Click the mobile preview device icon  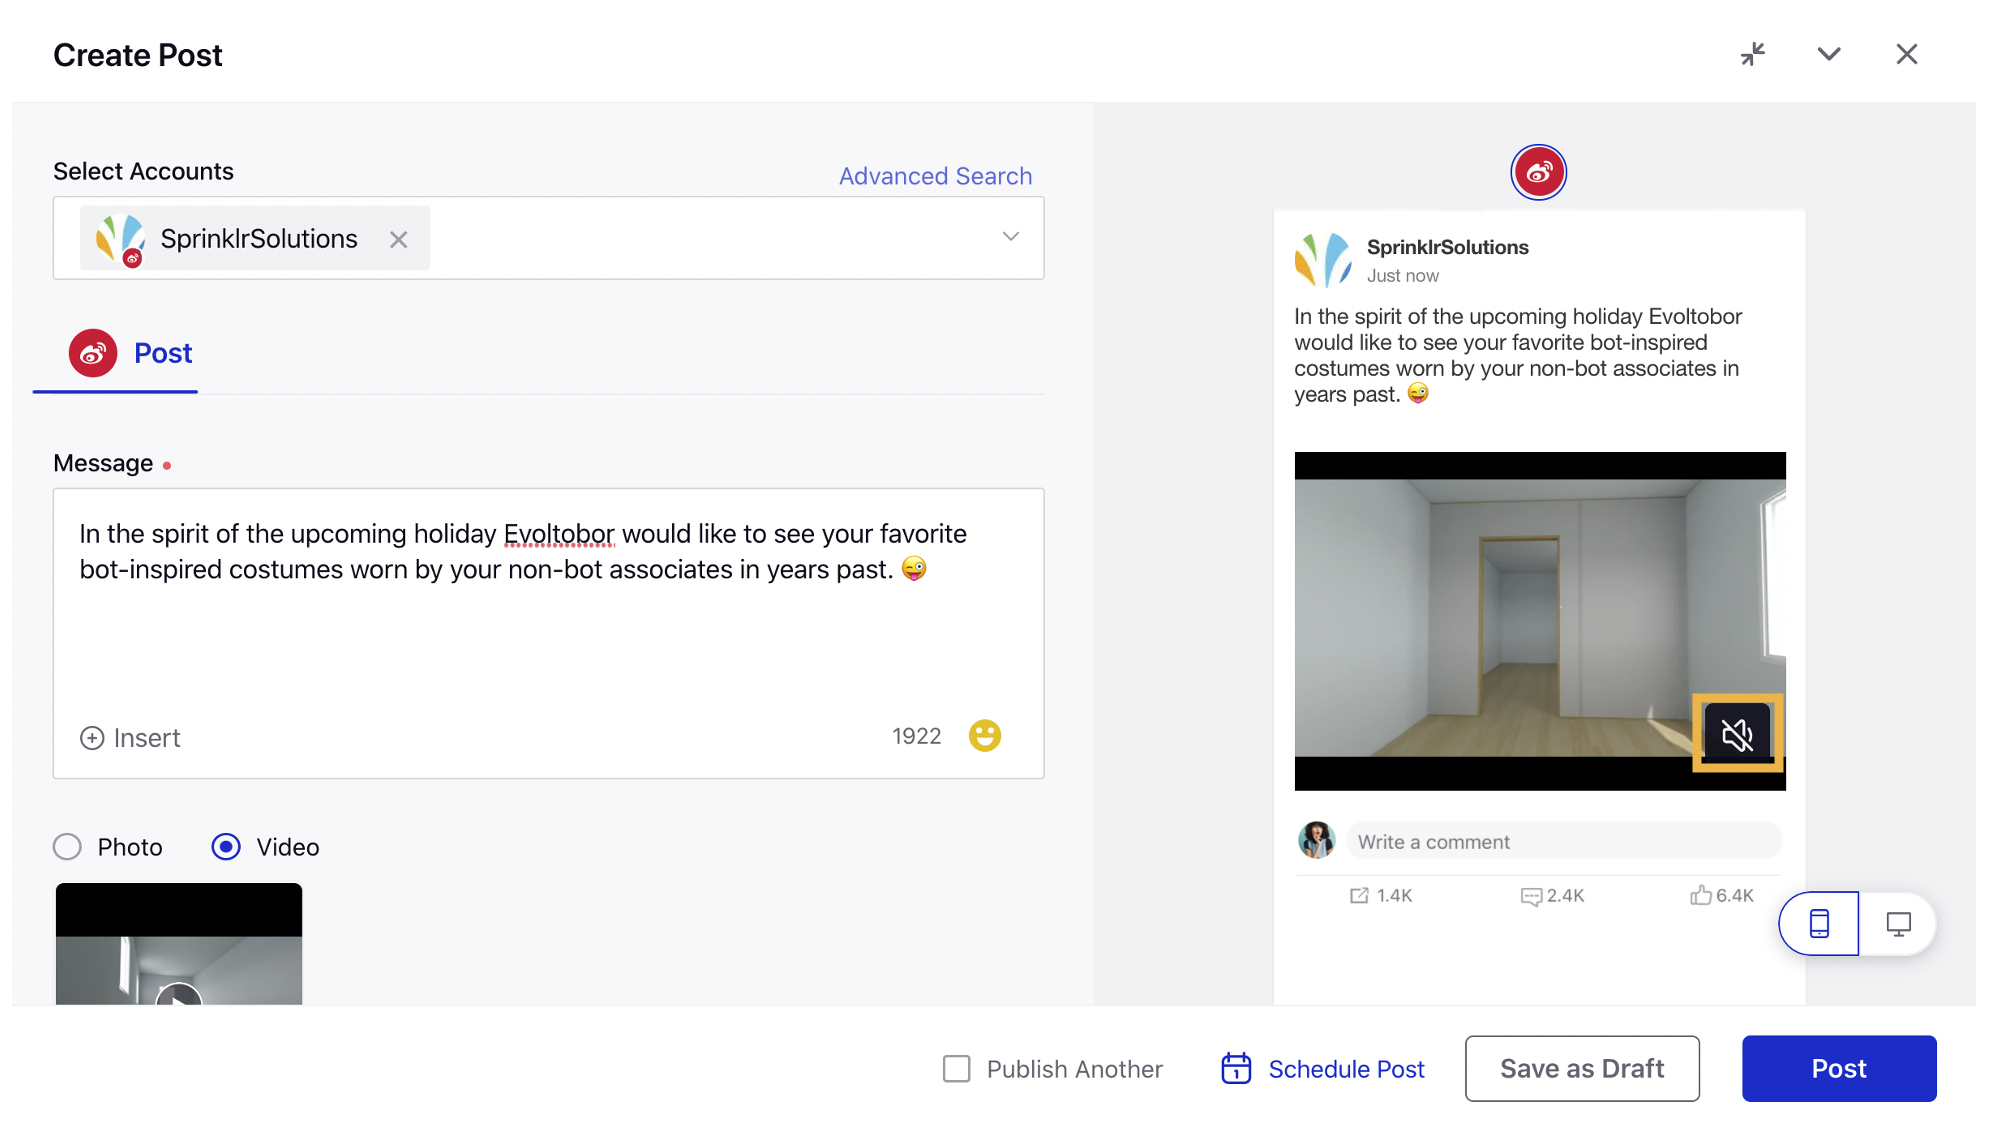tap(1821, 921)
